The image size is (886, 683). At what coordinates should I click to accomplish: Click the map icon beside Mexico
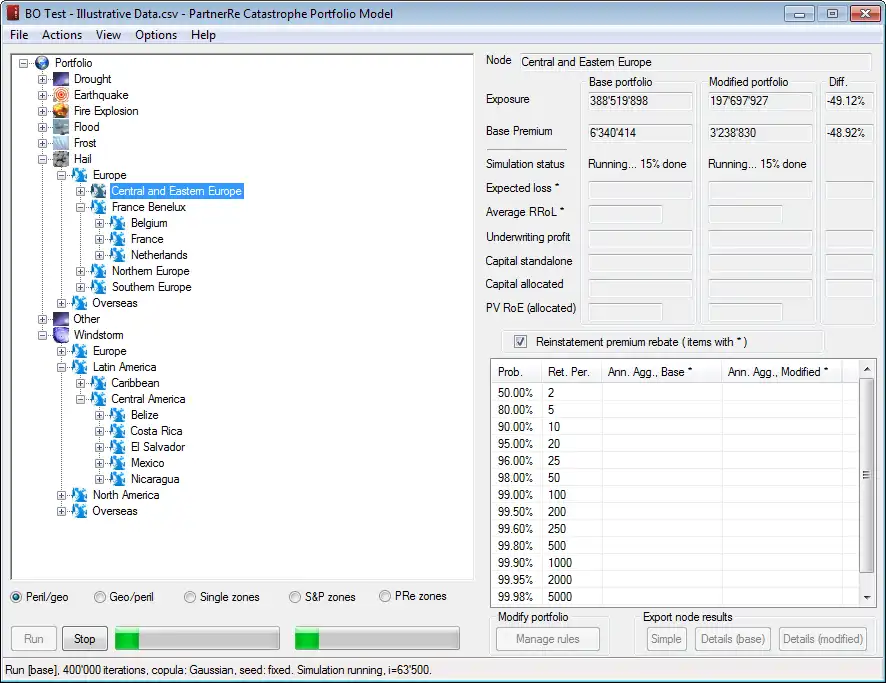click(x=118, y=463)
